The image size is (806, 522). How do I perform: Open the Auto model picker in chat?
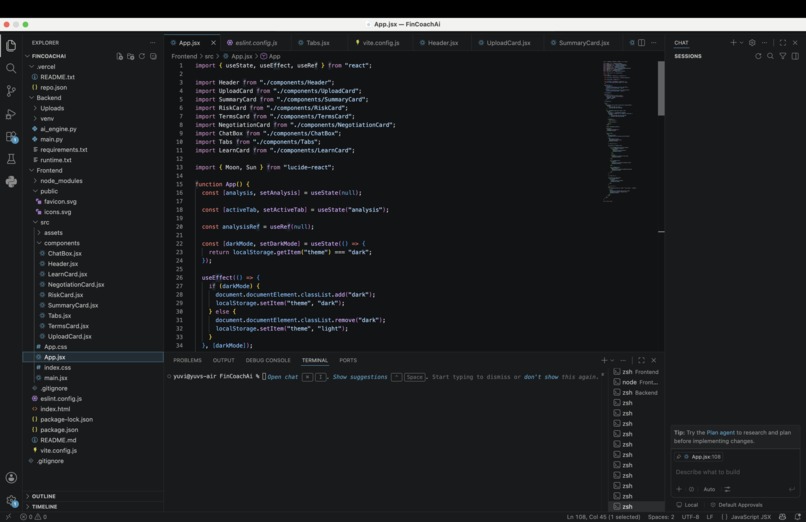(709, 489)
